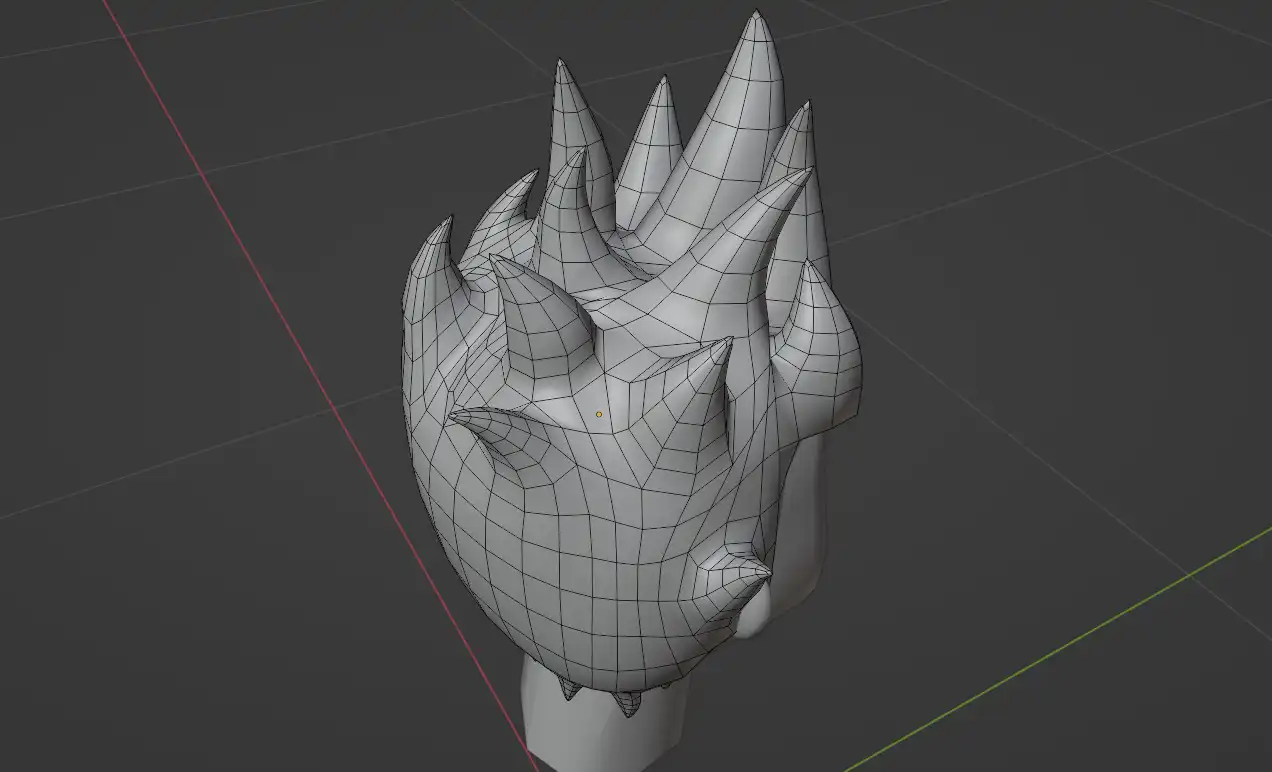Viewport: 1272px width, 772px height.
Task: Click the orange origin dot on the mesh
Action: click(x=599, y=414)
